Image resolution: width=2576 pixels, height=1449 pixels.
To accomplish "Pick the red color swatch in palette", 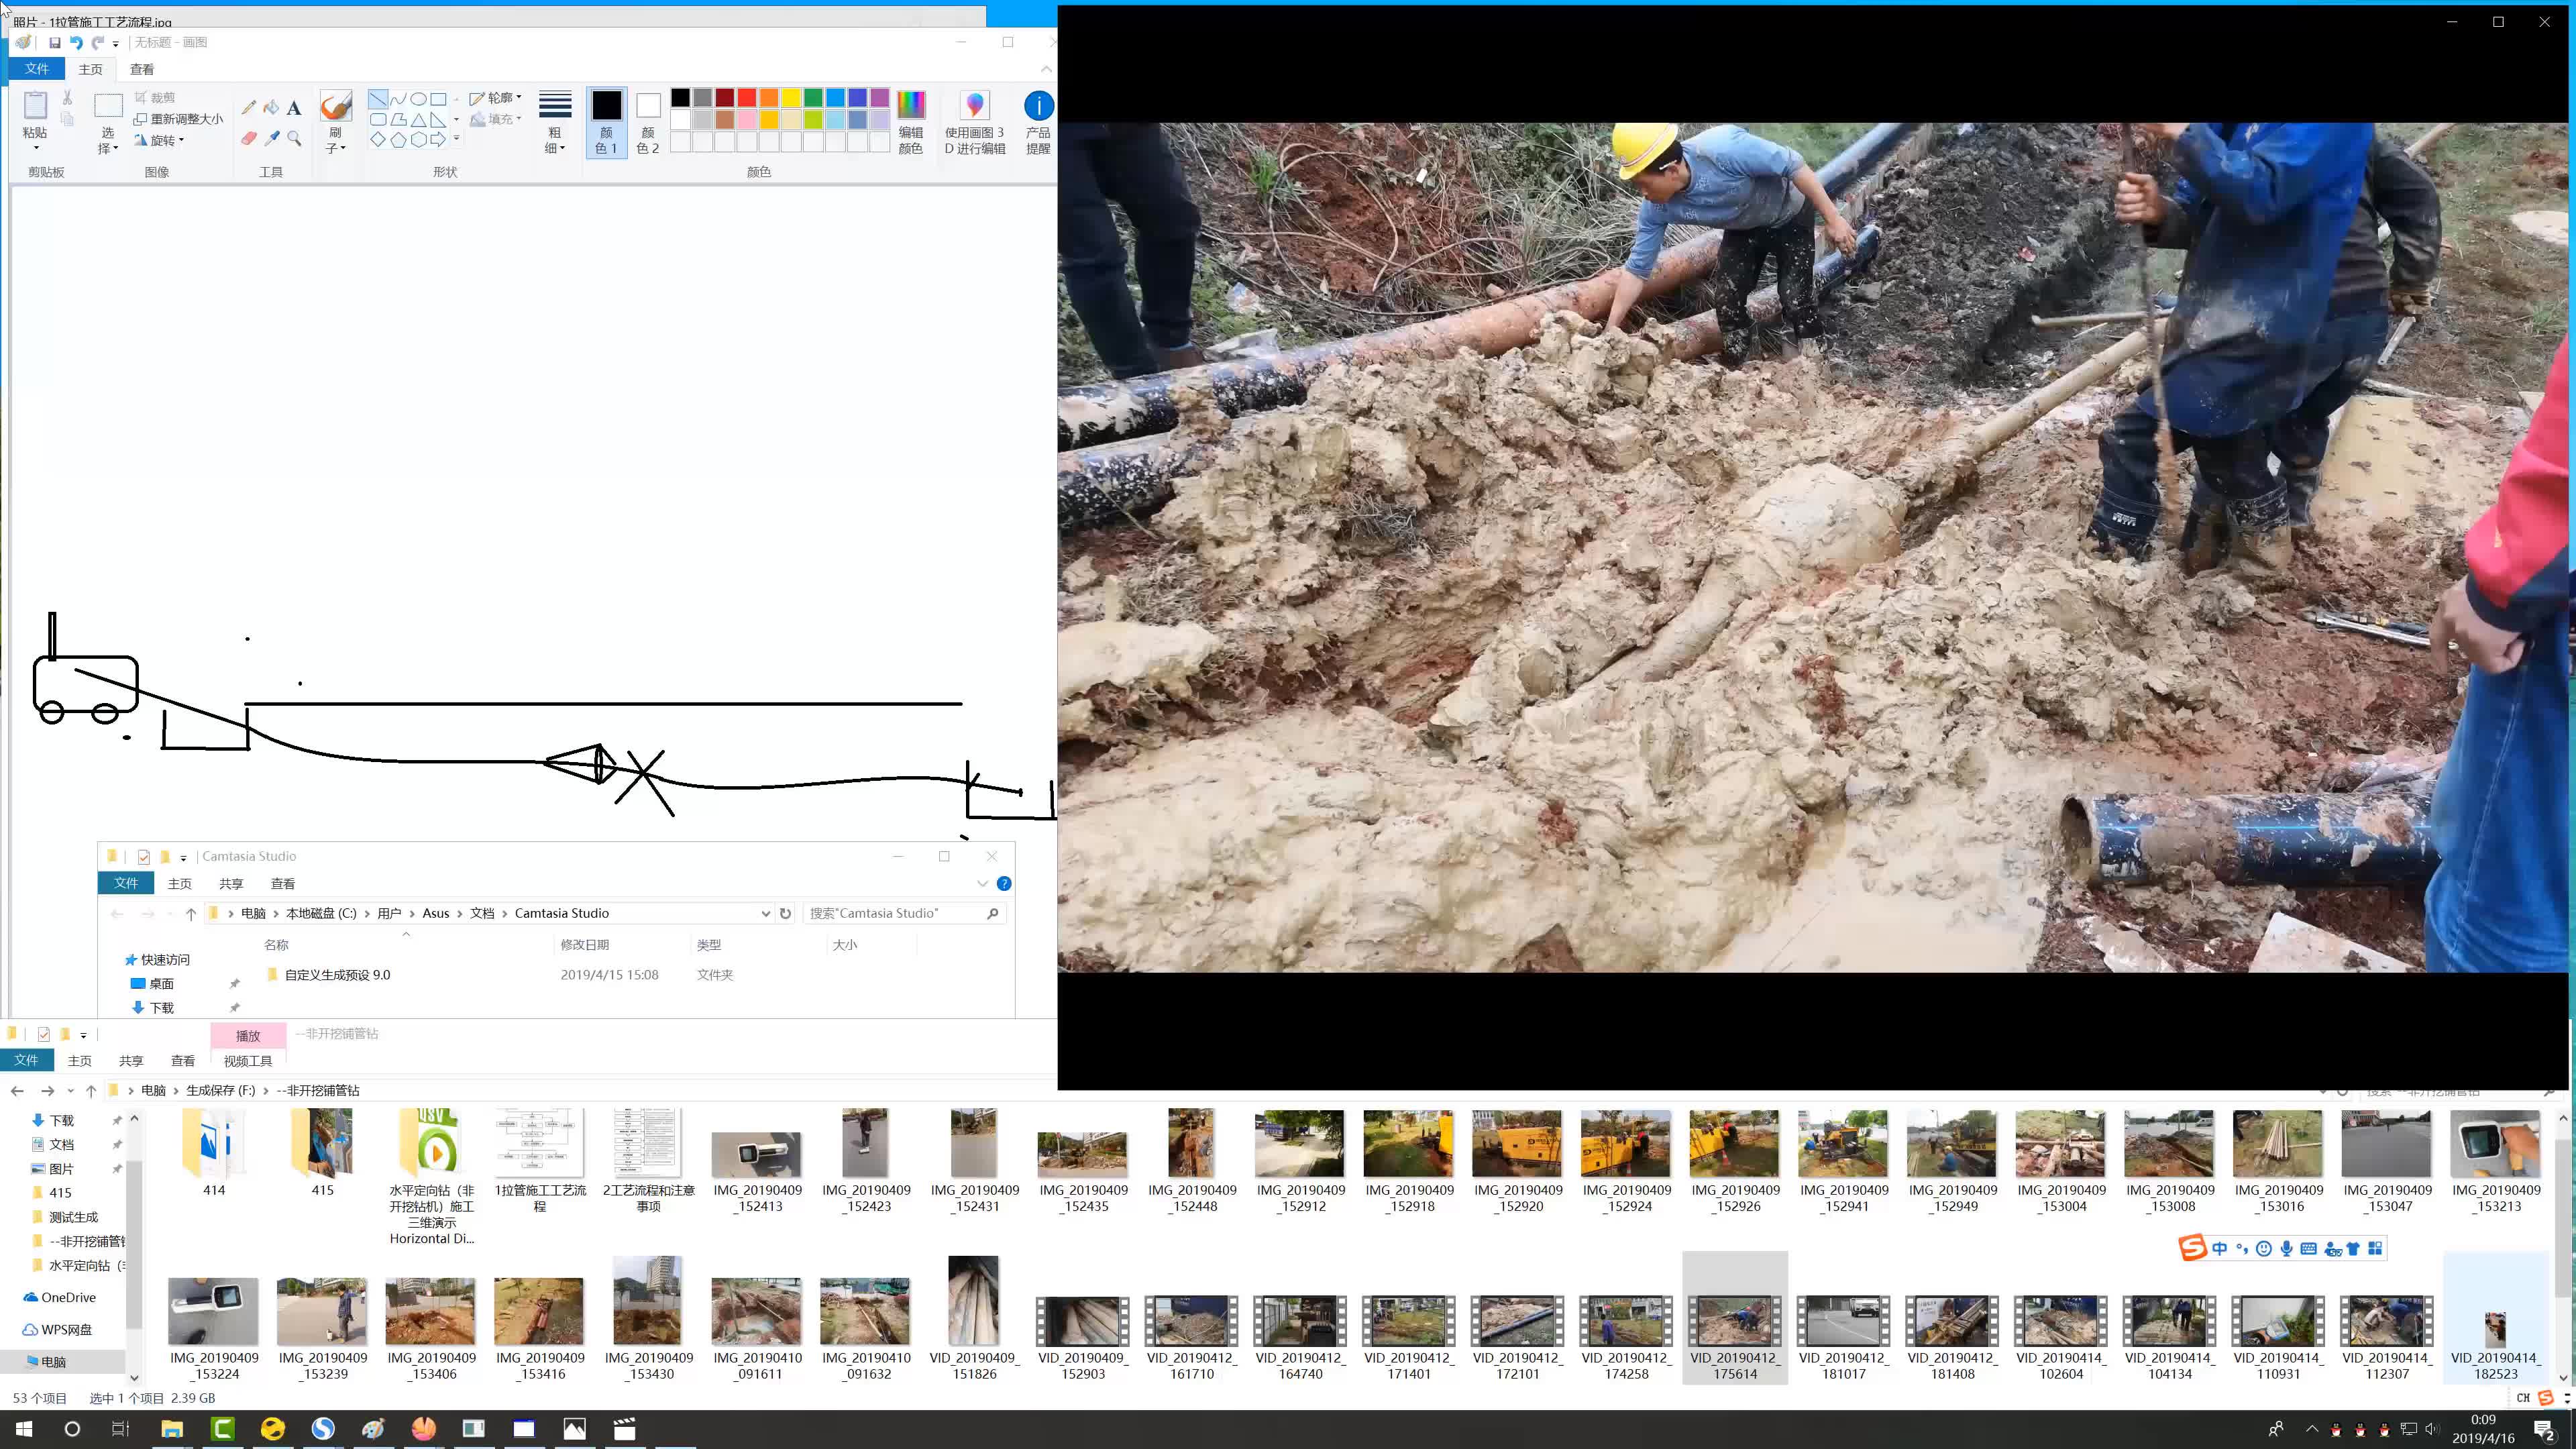I will [747, 97].
